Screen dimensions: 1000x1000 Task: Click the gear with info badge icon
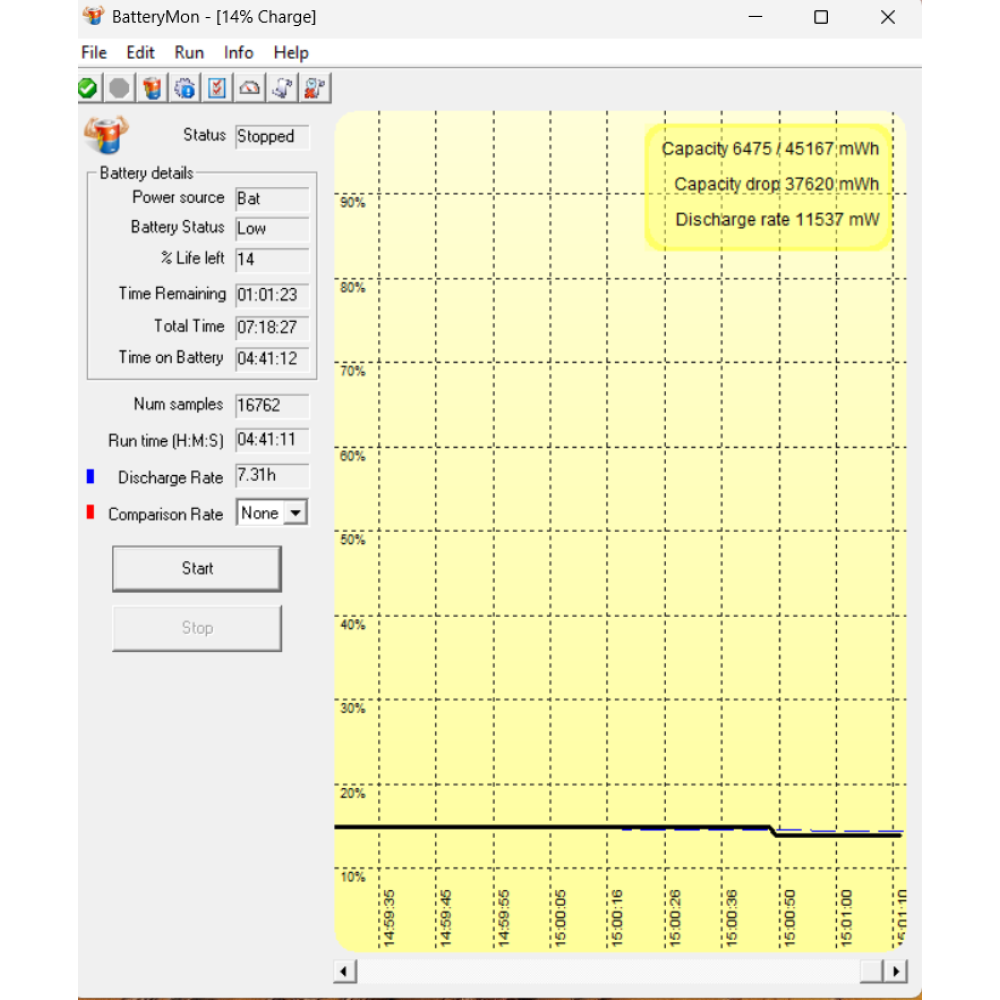click(185, 89)
